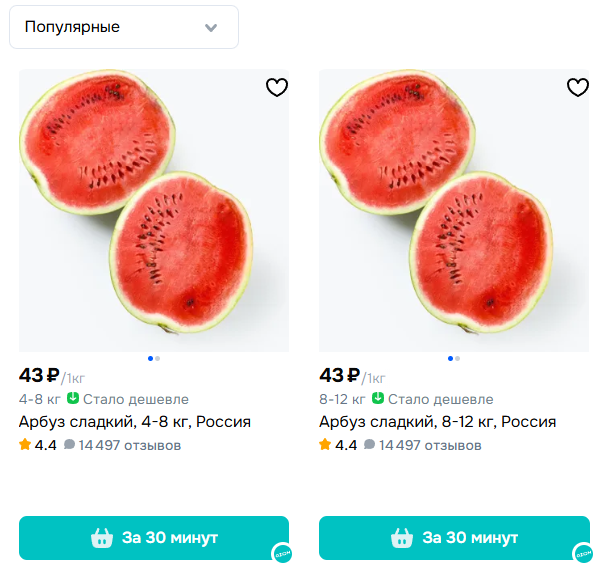Click the star rating icon of 8-12 кг watermelon

(325, 445)
